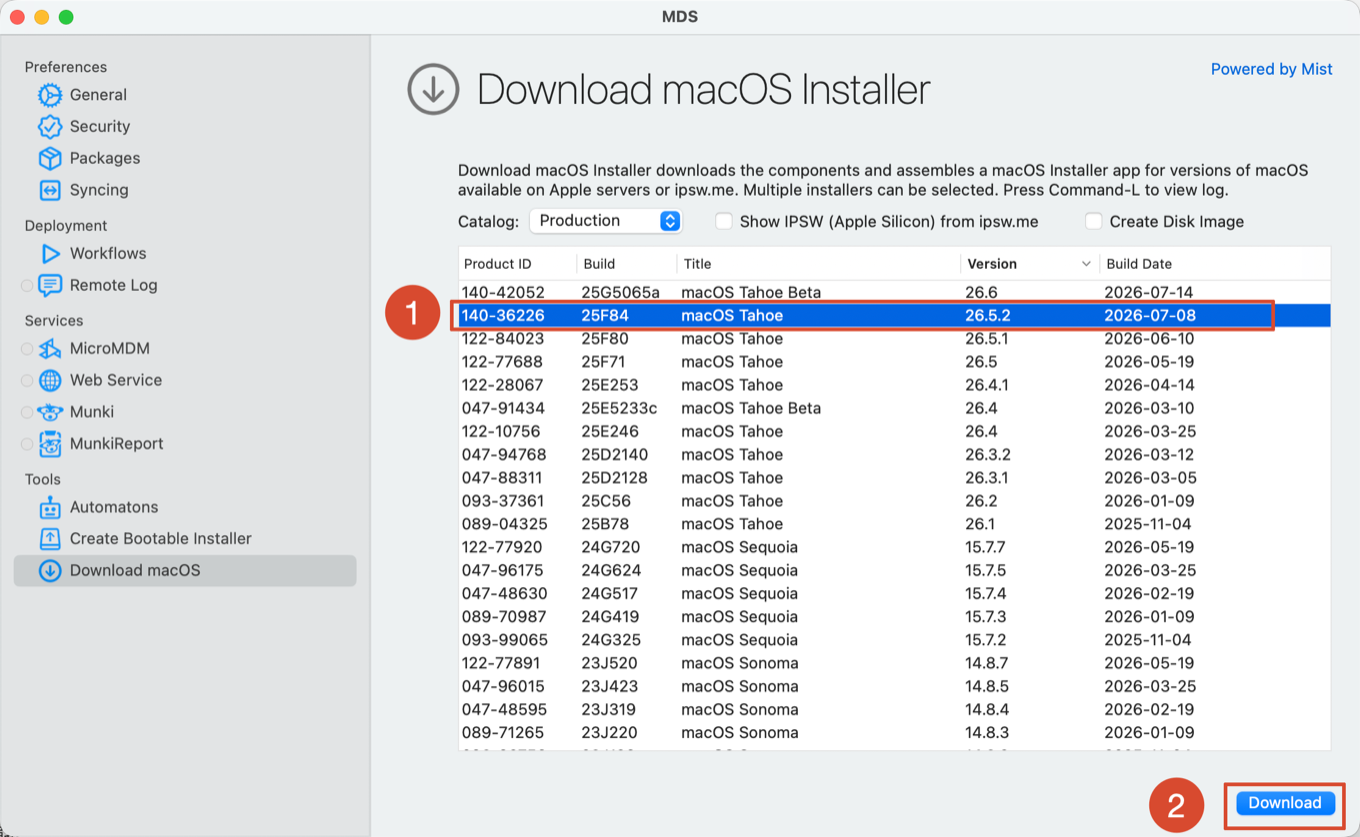Click the Download button
This screenshot has height=837, width=1360.
pos(1285,803)
